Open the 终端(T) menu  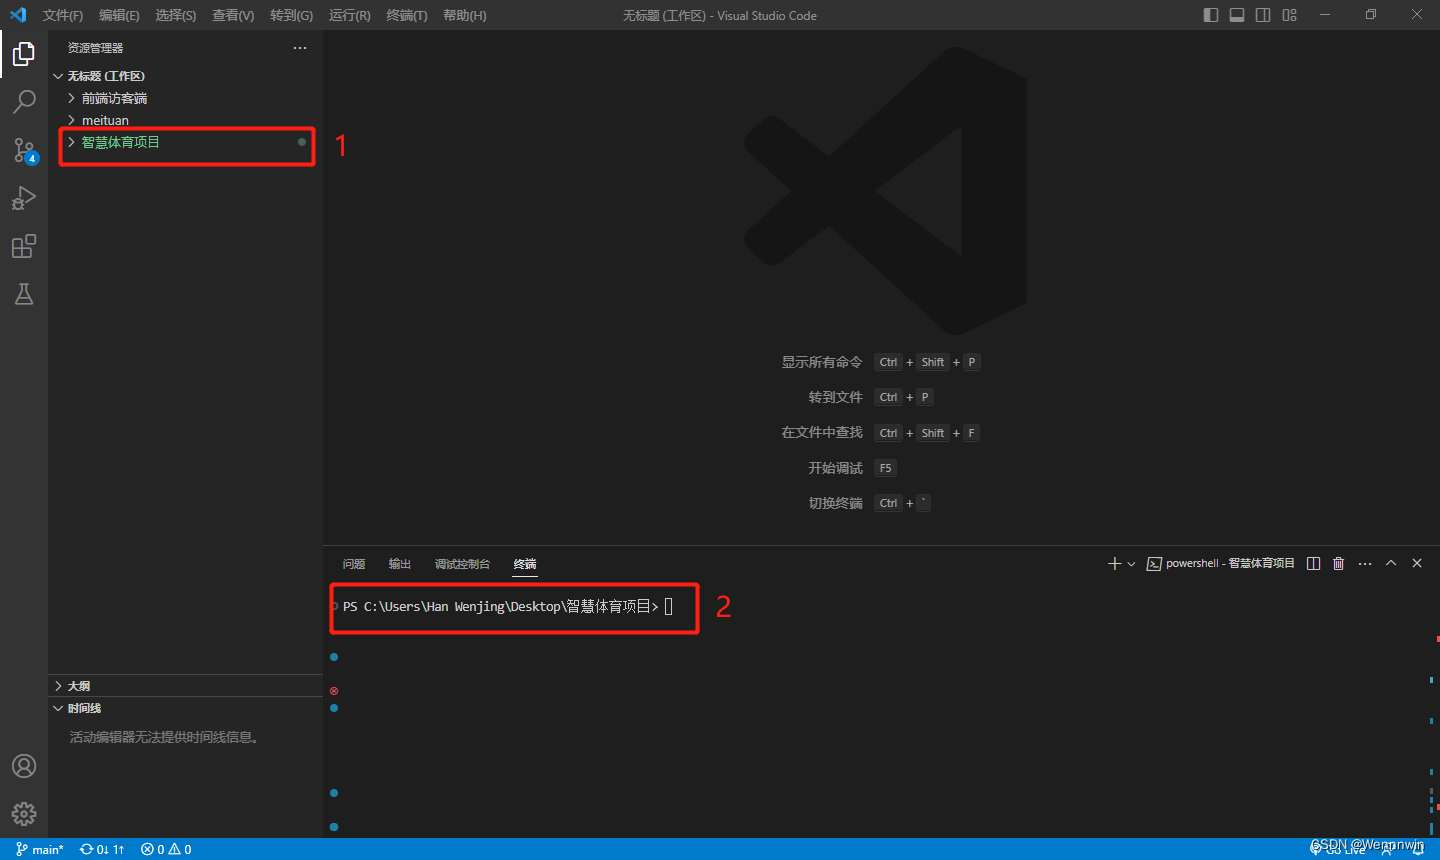407,15
